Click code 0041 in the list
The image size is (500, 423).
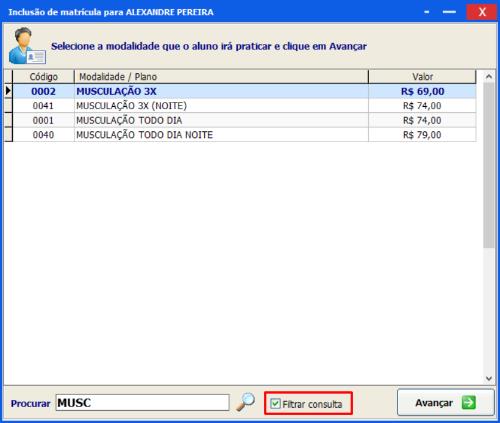(43, 106)
